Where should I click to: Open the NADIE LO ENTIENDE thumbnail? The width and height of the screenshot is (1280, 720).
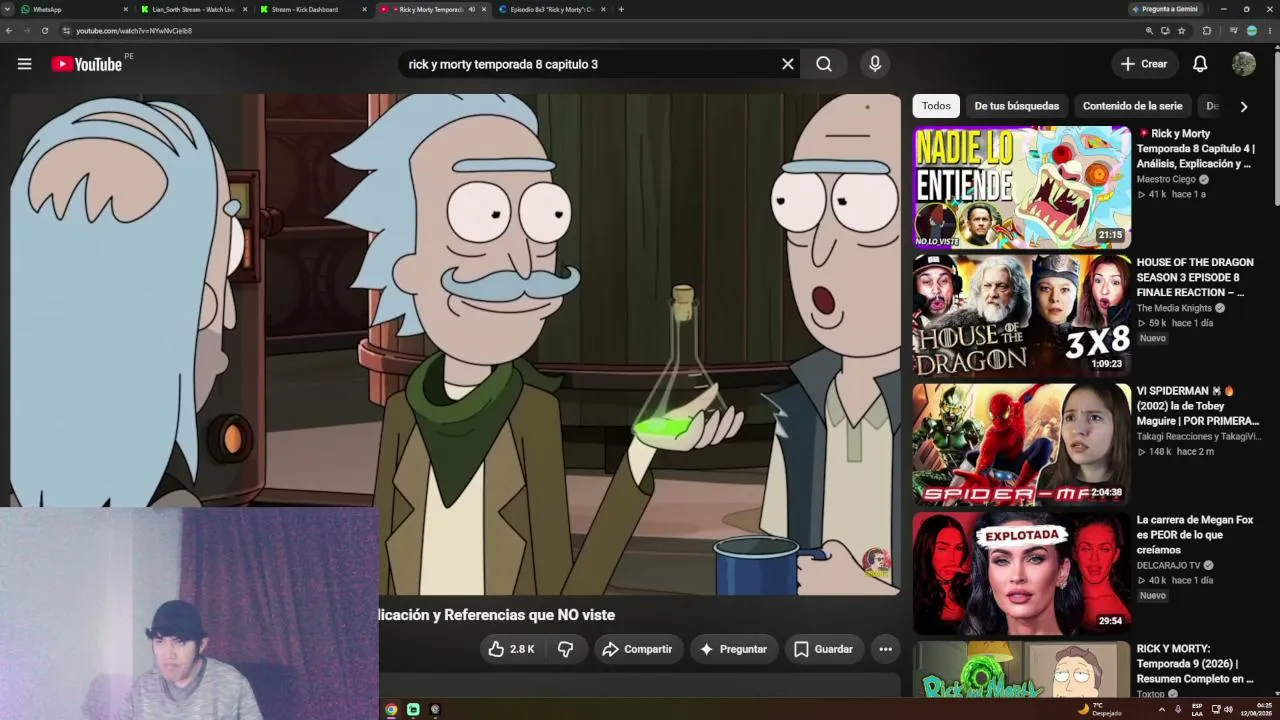coord(1021,187)
